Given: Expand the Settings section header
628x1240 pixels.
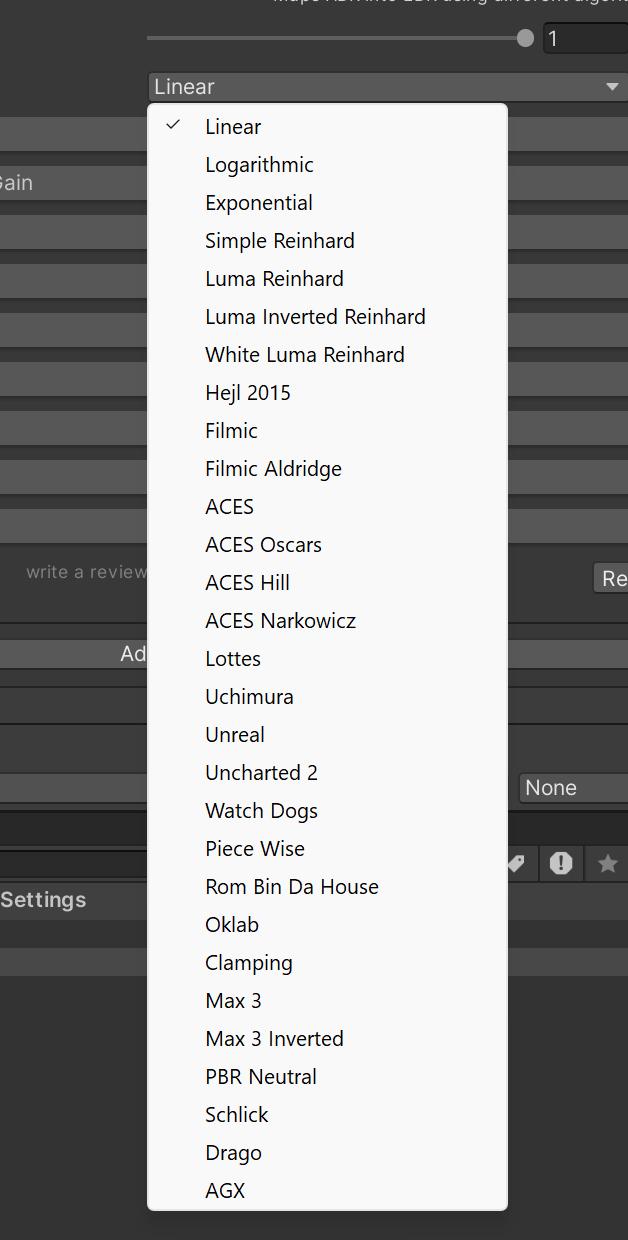Looking at the screenshot, I should (x=43, y=900).
